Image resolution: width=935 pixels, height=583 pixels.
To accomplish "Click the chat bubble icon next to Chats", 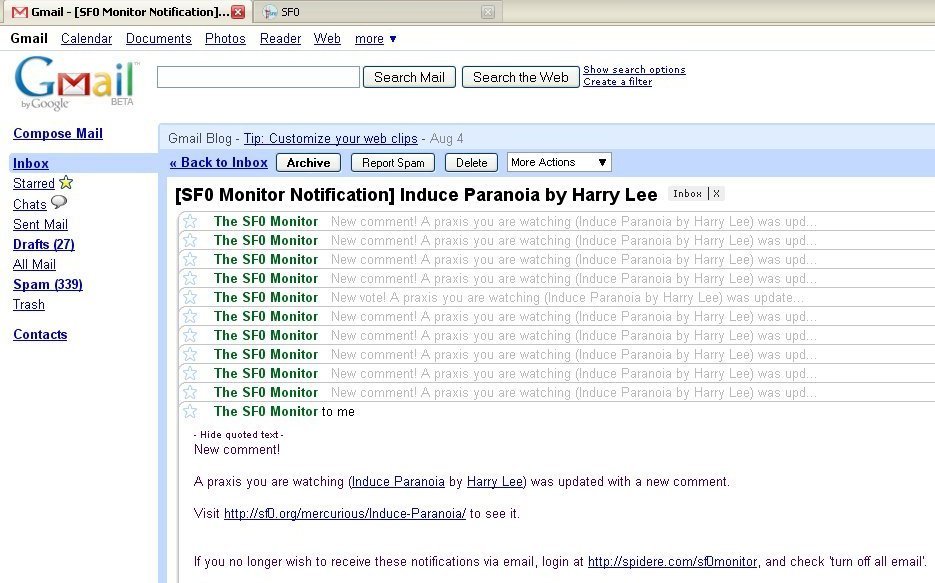I will point(59,203).
